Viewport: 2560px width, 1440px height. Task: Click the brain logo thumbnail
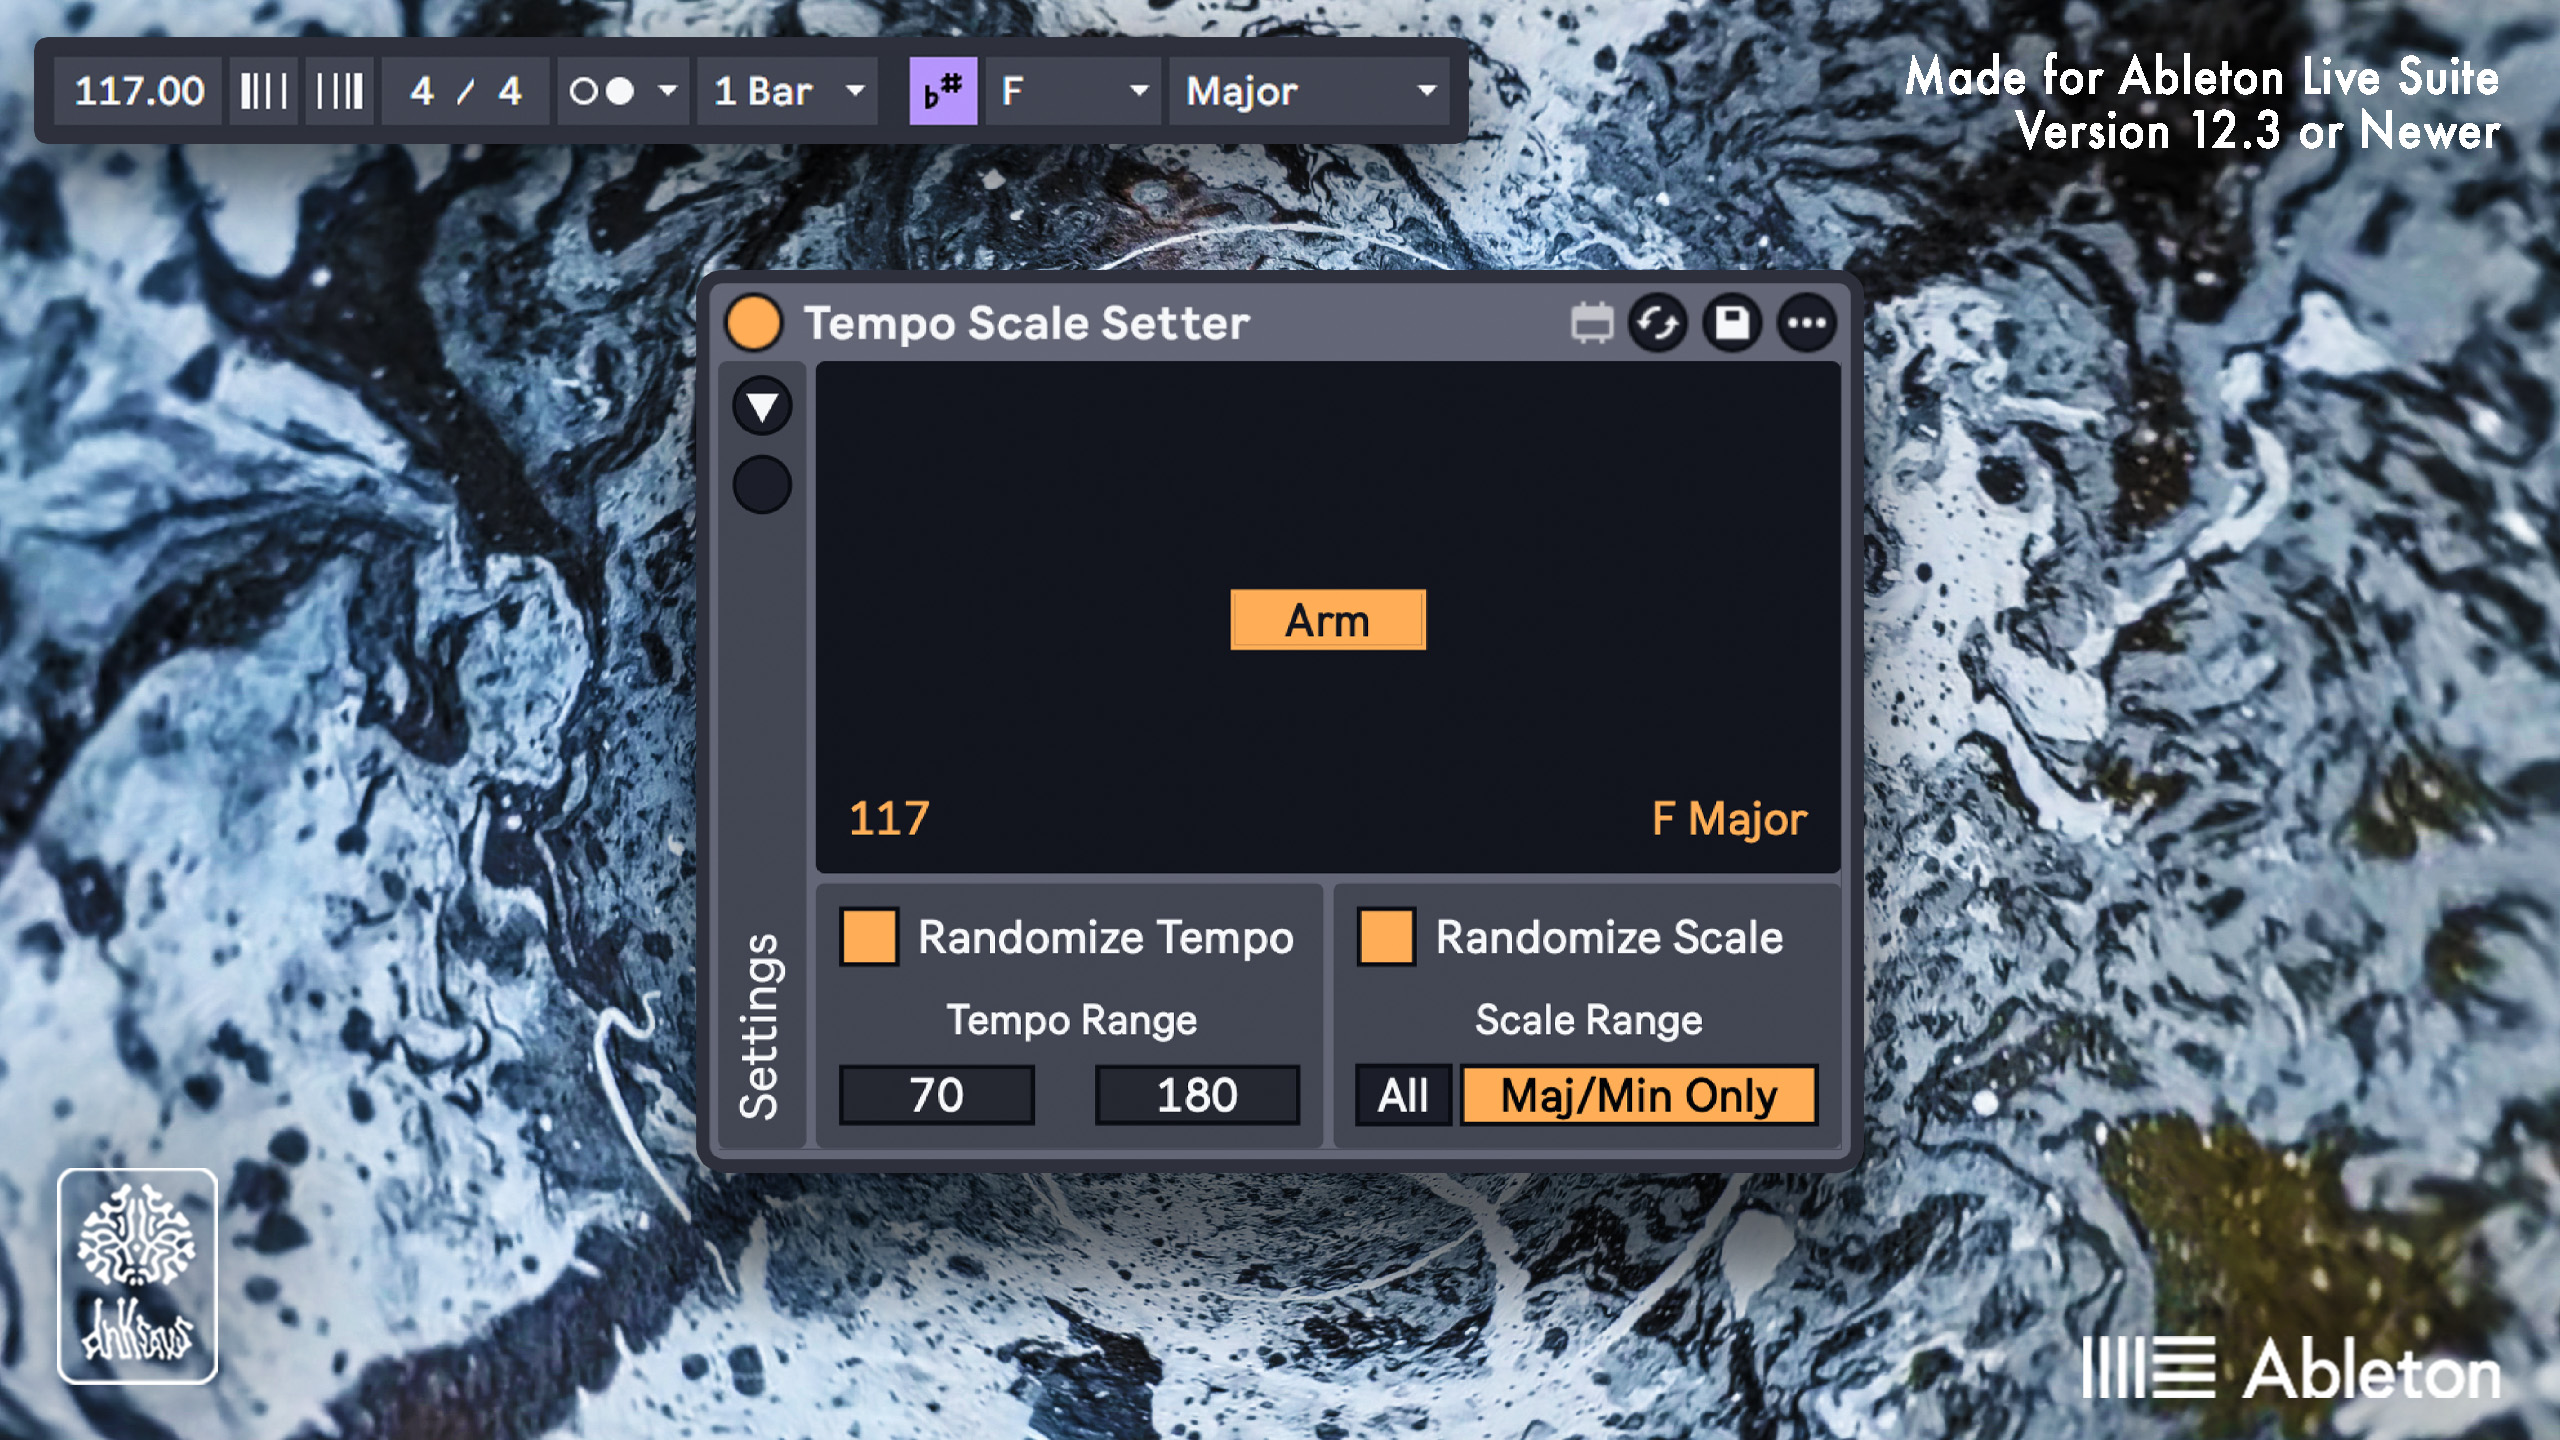pyautogui.click(x=137, y=1276)
